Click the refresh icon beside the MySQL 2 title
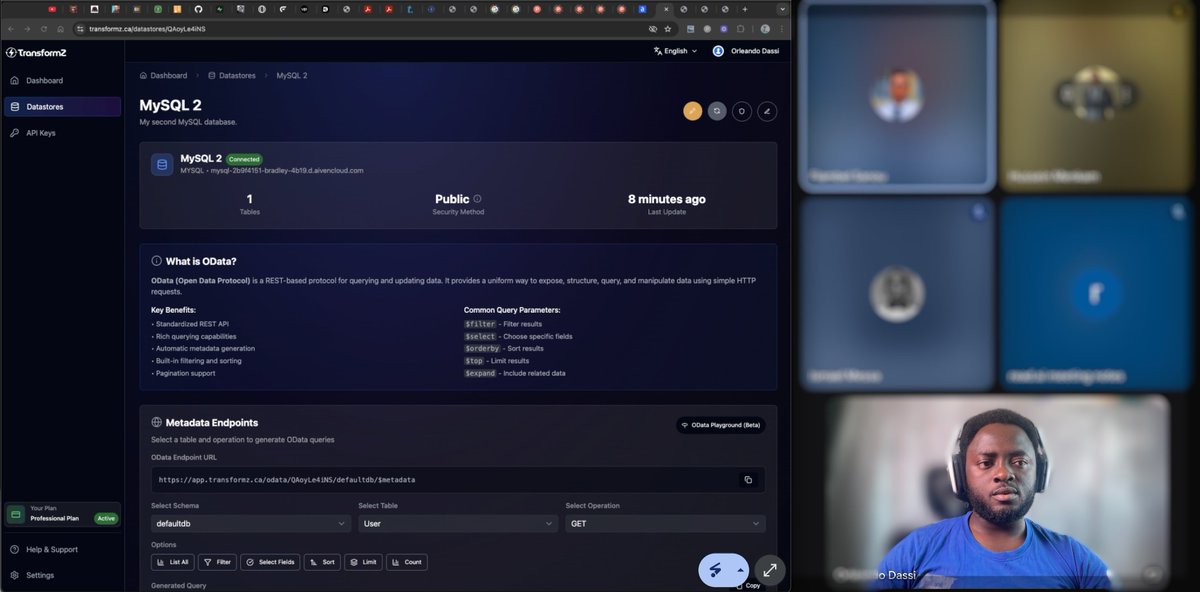The image size is (1200, 592). click(x=717, y=111)
